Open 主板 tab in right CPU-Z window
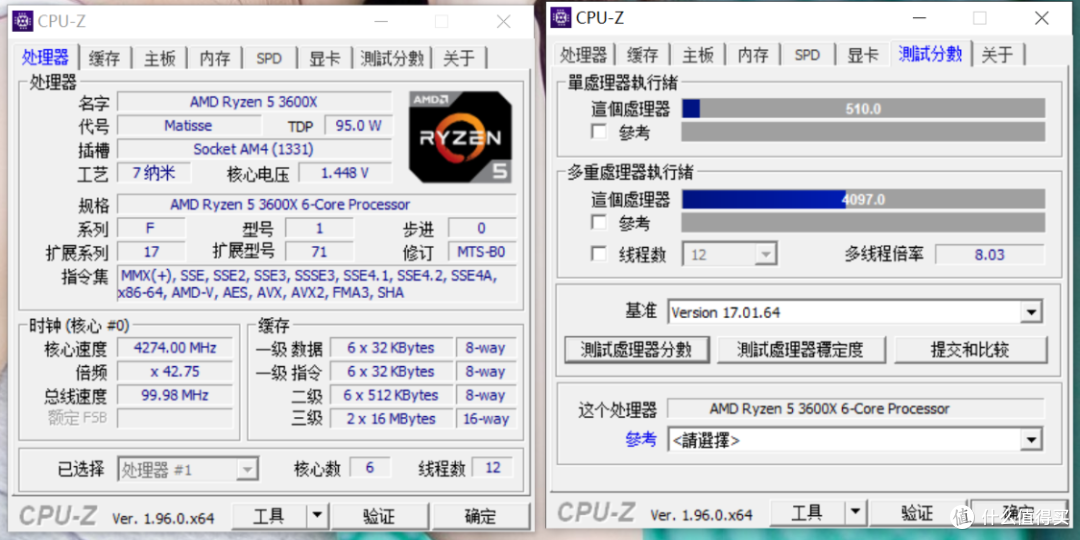Viewport: 1080px width, 540px height. point(698,55)
